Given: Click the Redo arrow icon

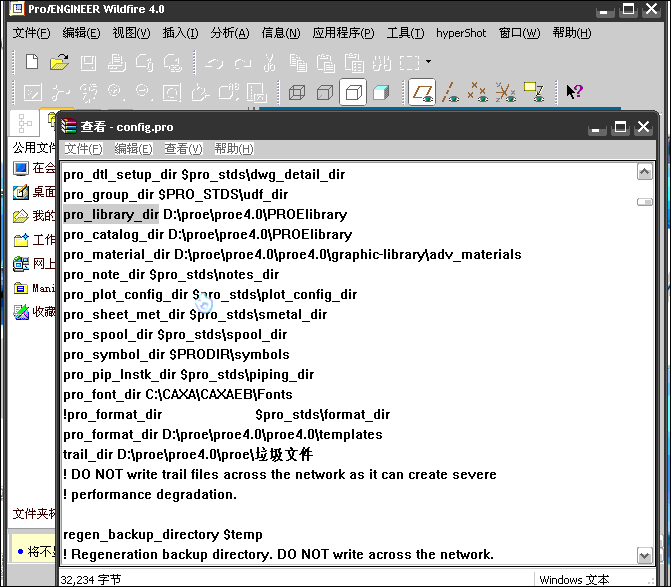Looking at the screenshot, I should click(x=243, y=63).
